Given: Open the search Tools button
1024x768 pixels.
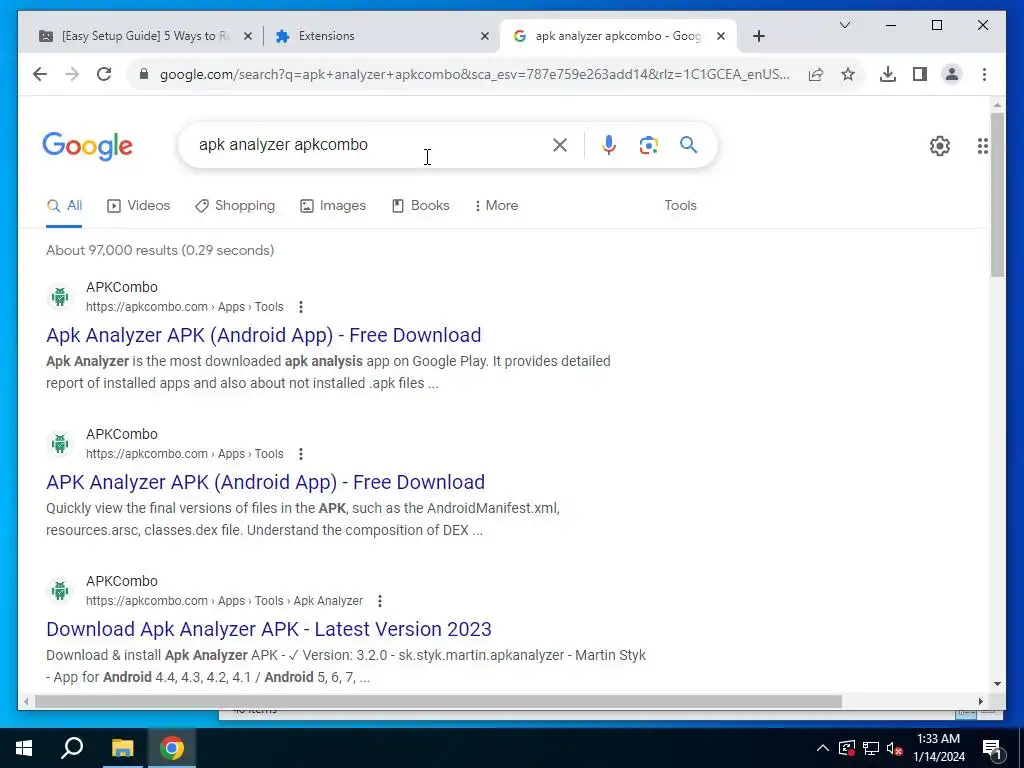Looking at the screenshot, I should tap(680, 206).
